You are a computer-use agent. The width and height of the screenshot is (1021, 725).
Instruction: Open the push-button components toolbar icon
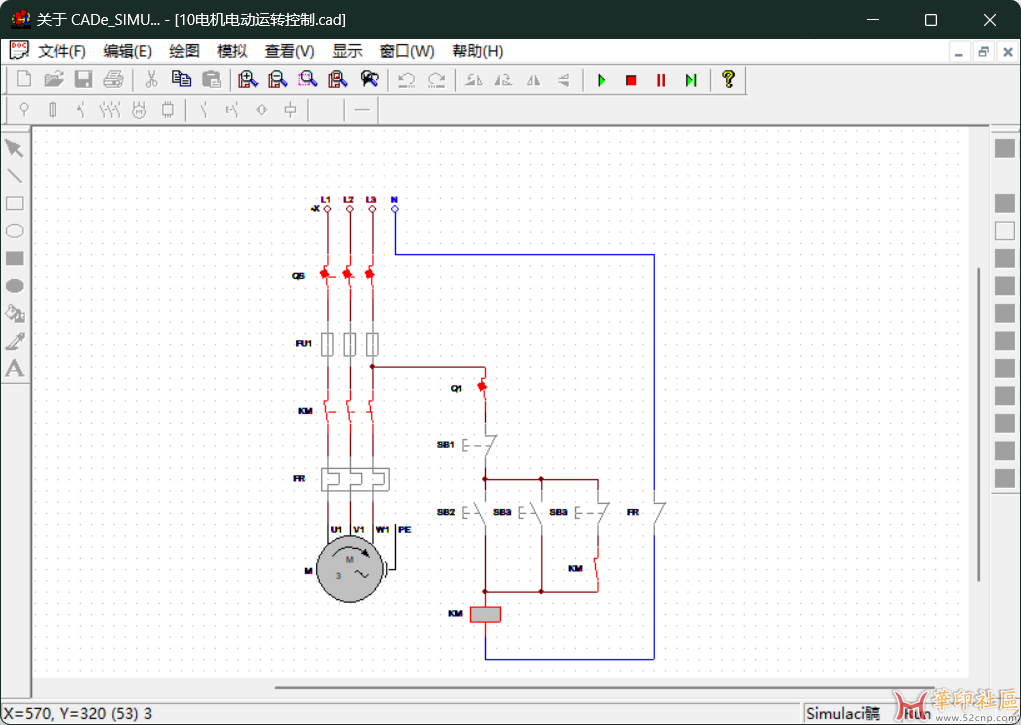[x=232, y=109]
